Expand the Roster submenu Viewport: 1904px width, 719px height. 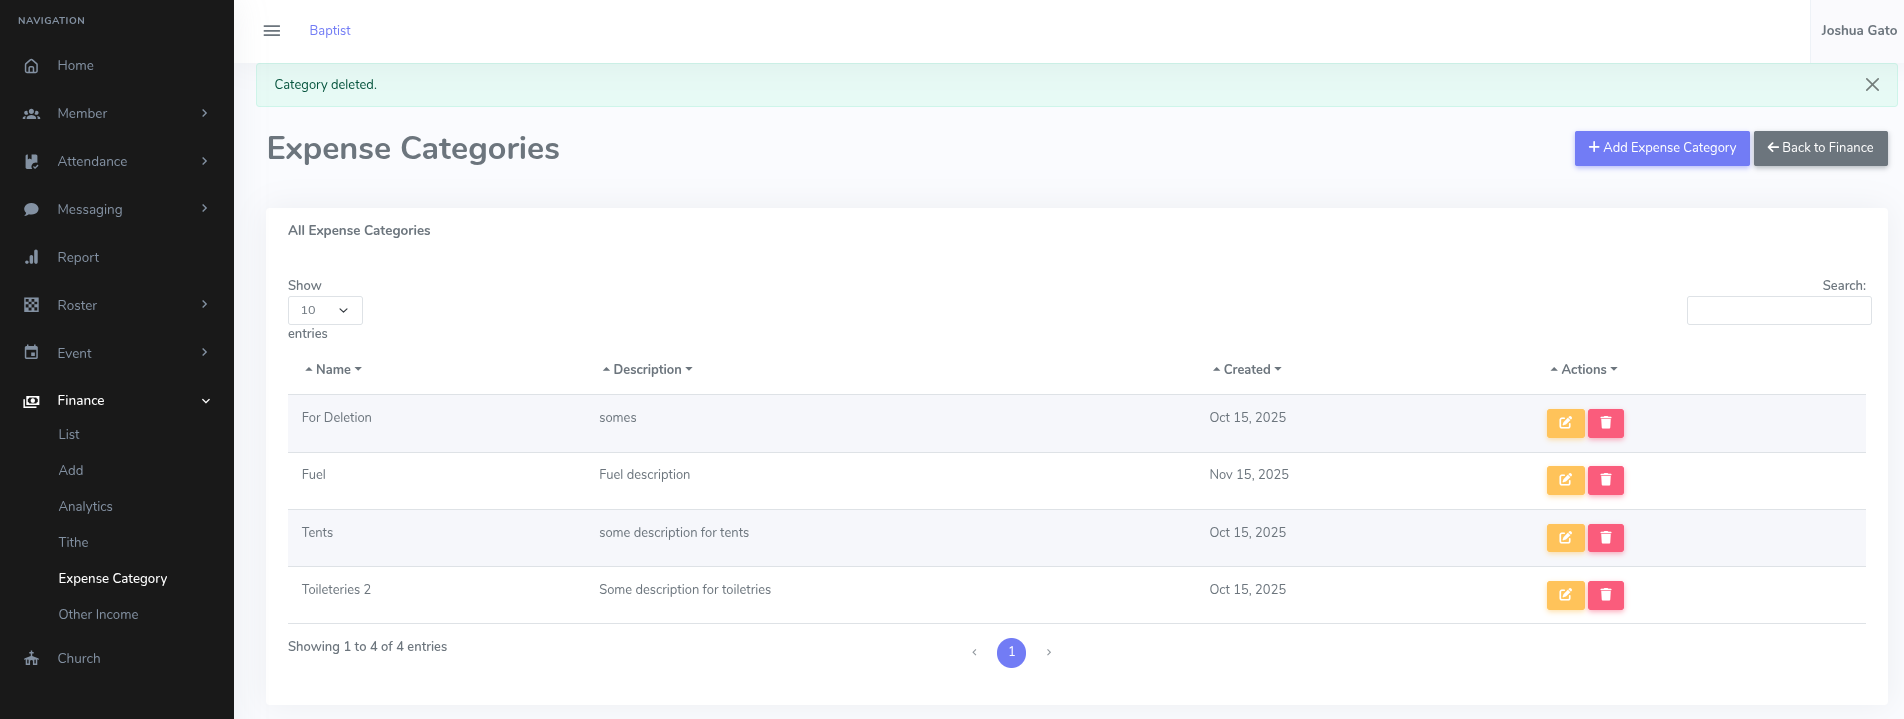pos(204,305)
